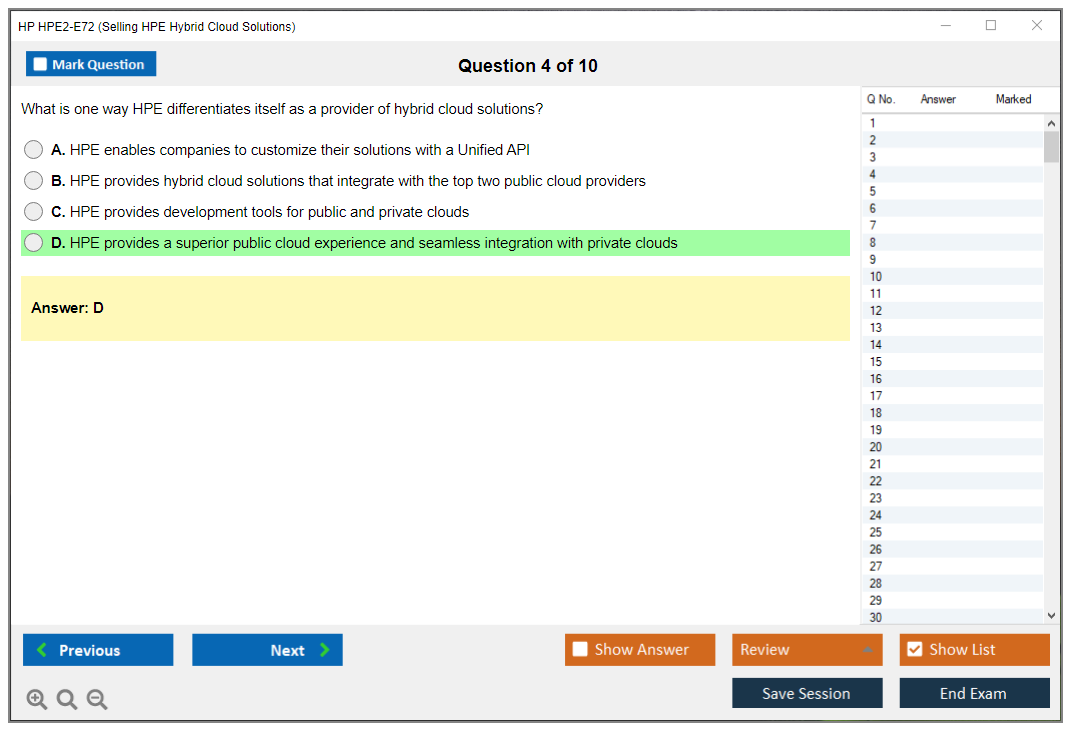Click the zoom out magnifier icon
The width and height of the screenshot is (1075, 735).
97,700
